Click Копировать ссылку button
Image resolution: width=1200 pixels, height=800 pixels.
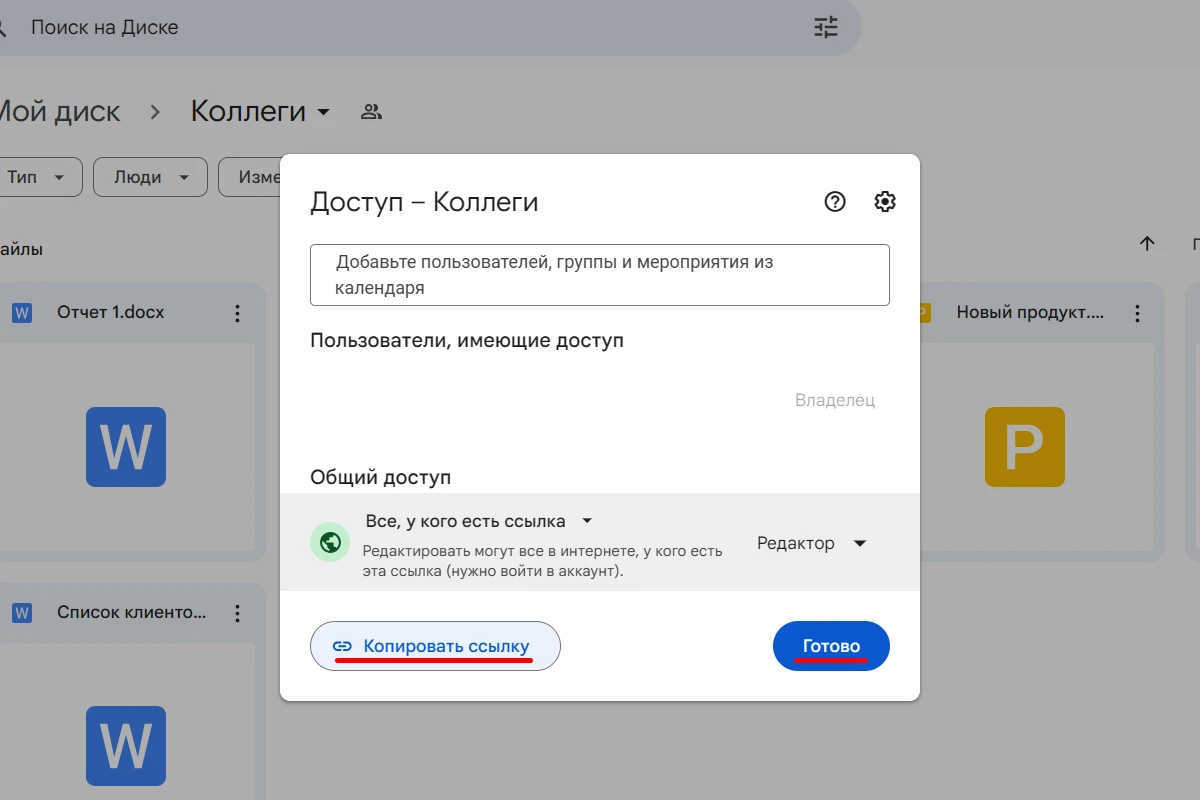tap(435, 646)
